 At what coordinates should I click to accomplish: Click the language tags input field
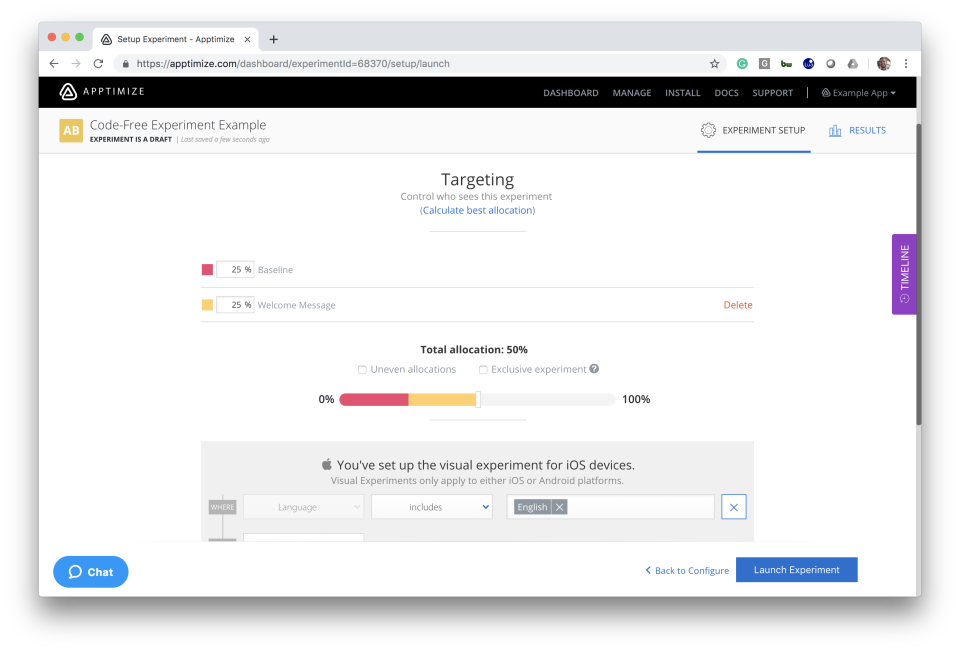(610, 507)
